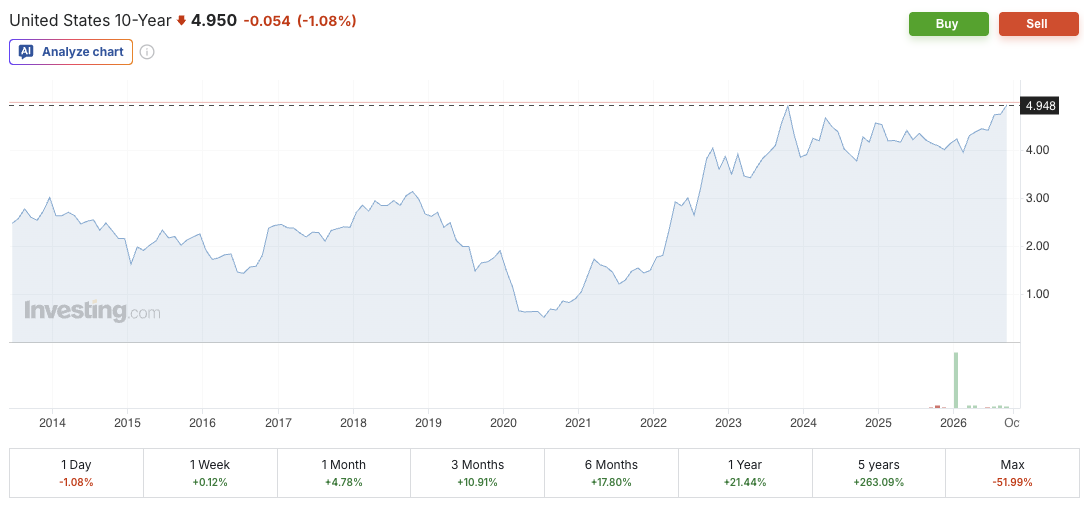Switch to 5 years range
The width and height of the screenshot is (1084, 506).
pyautogui.click(x=878, y=473)
